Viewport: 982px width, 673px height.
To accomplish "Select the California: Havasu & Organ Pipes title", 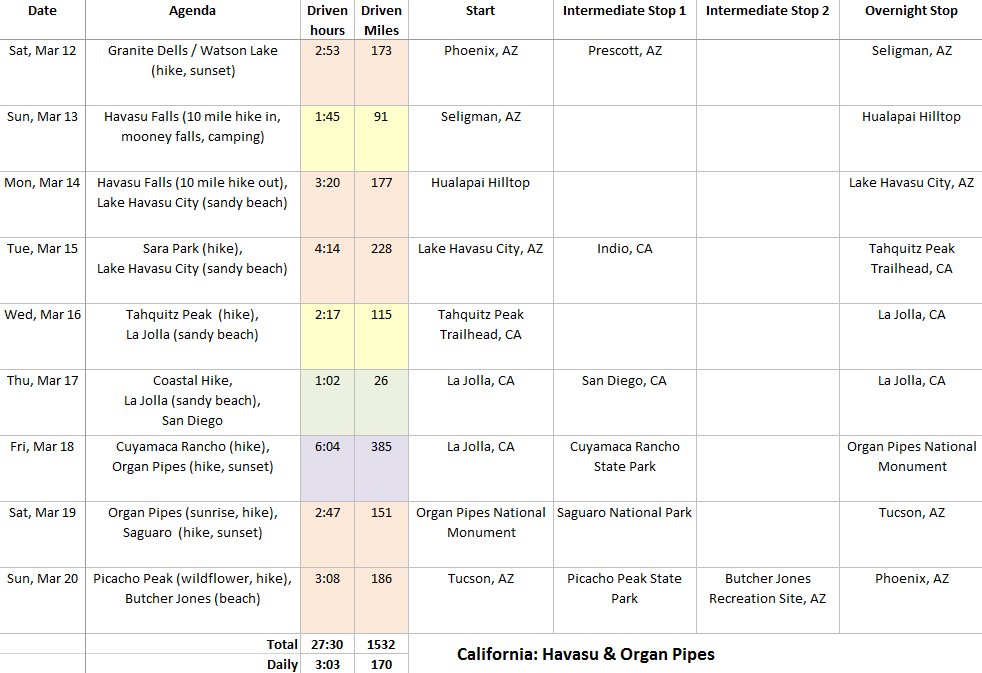I will click(585, 654).
